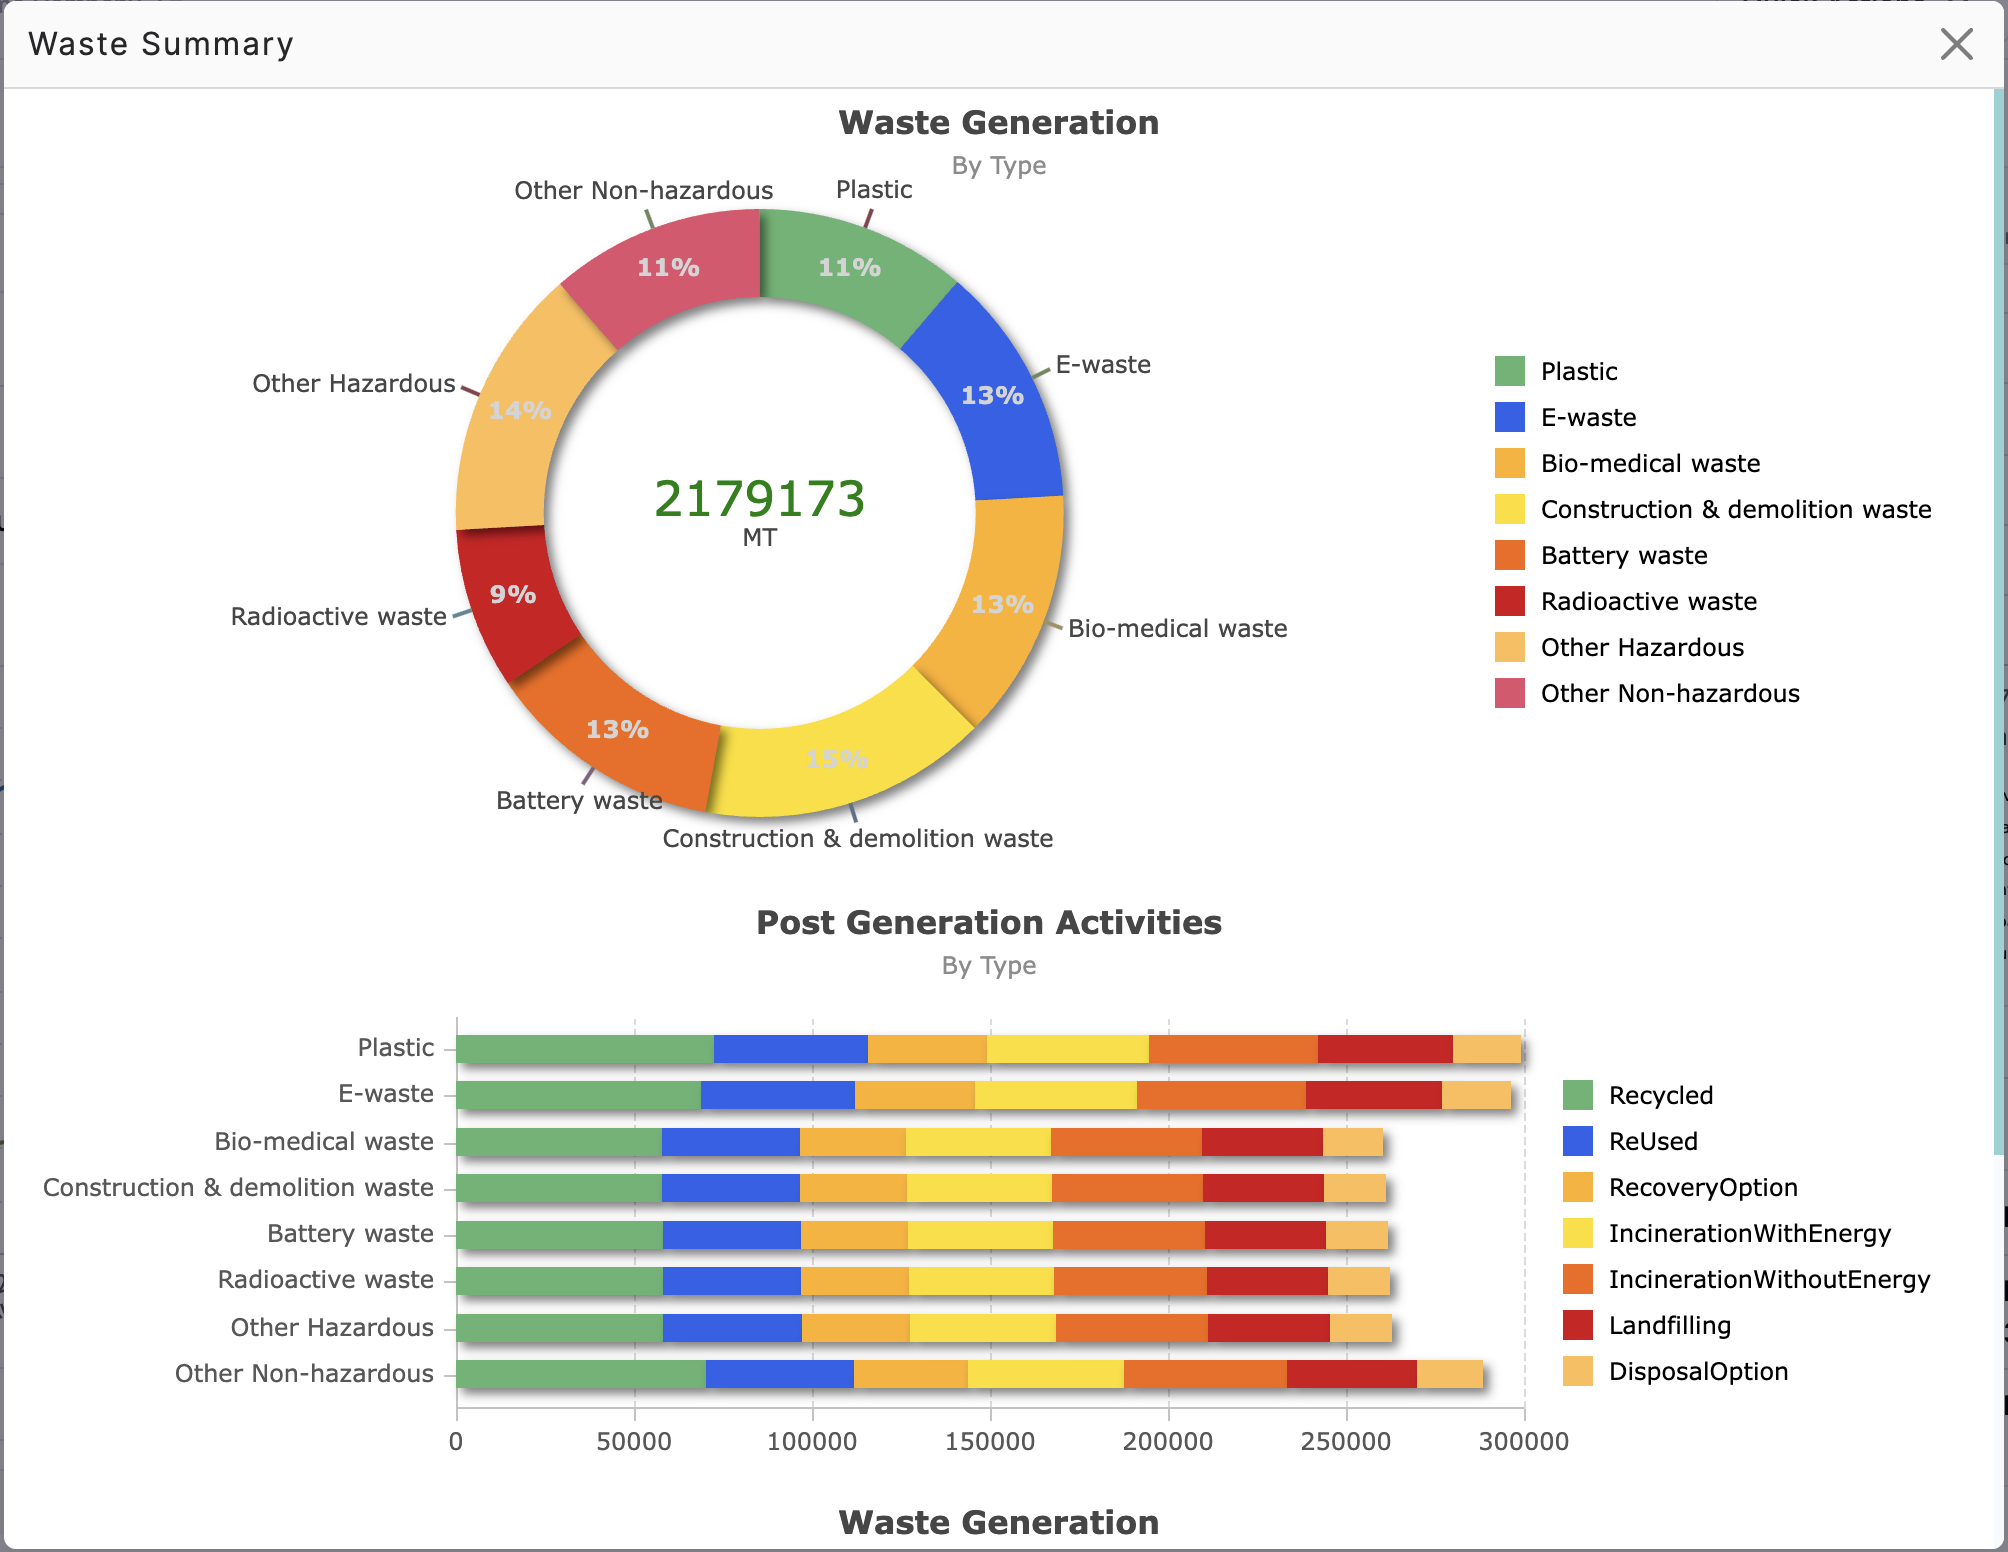Toggle E-waste legend item visibility
The width and height of the screenshot is (2008, 1552).
pos(1588,417)
